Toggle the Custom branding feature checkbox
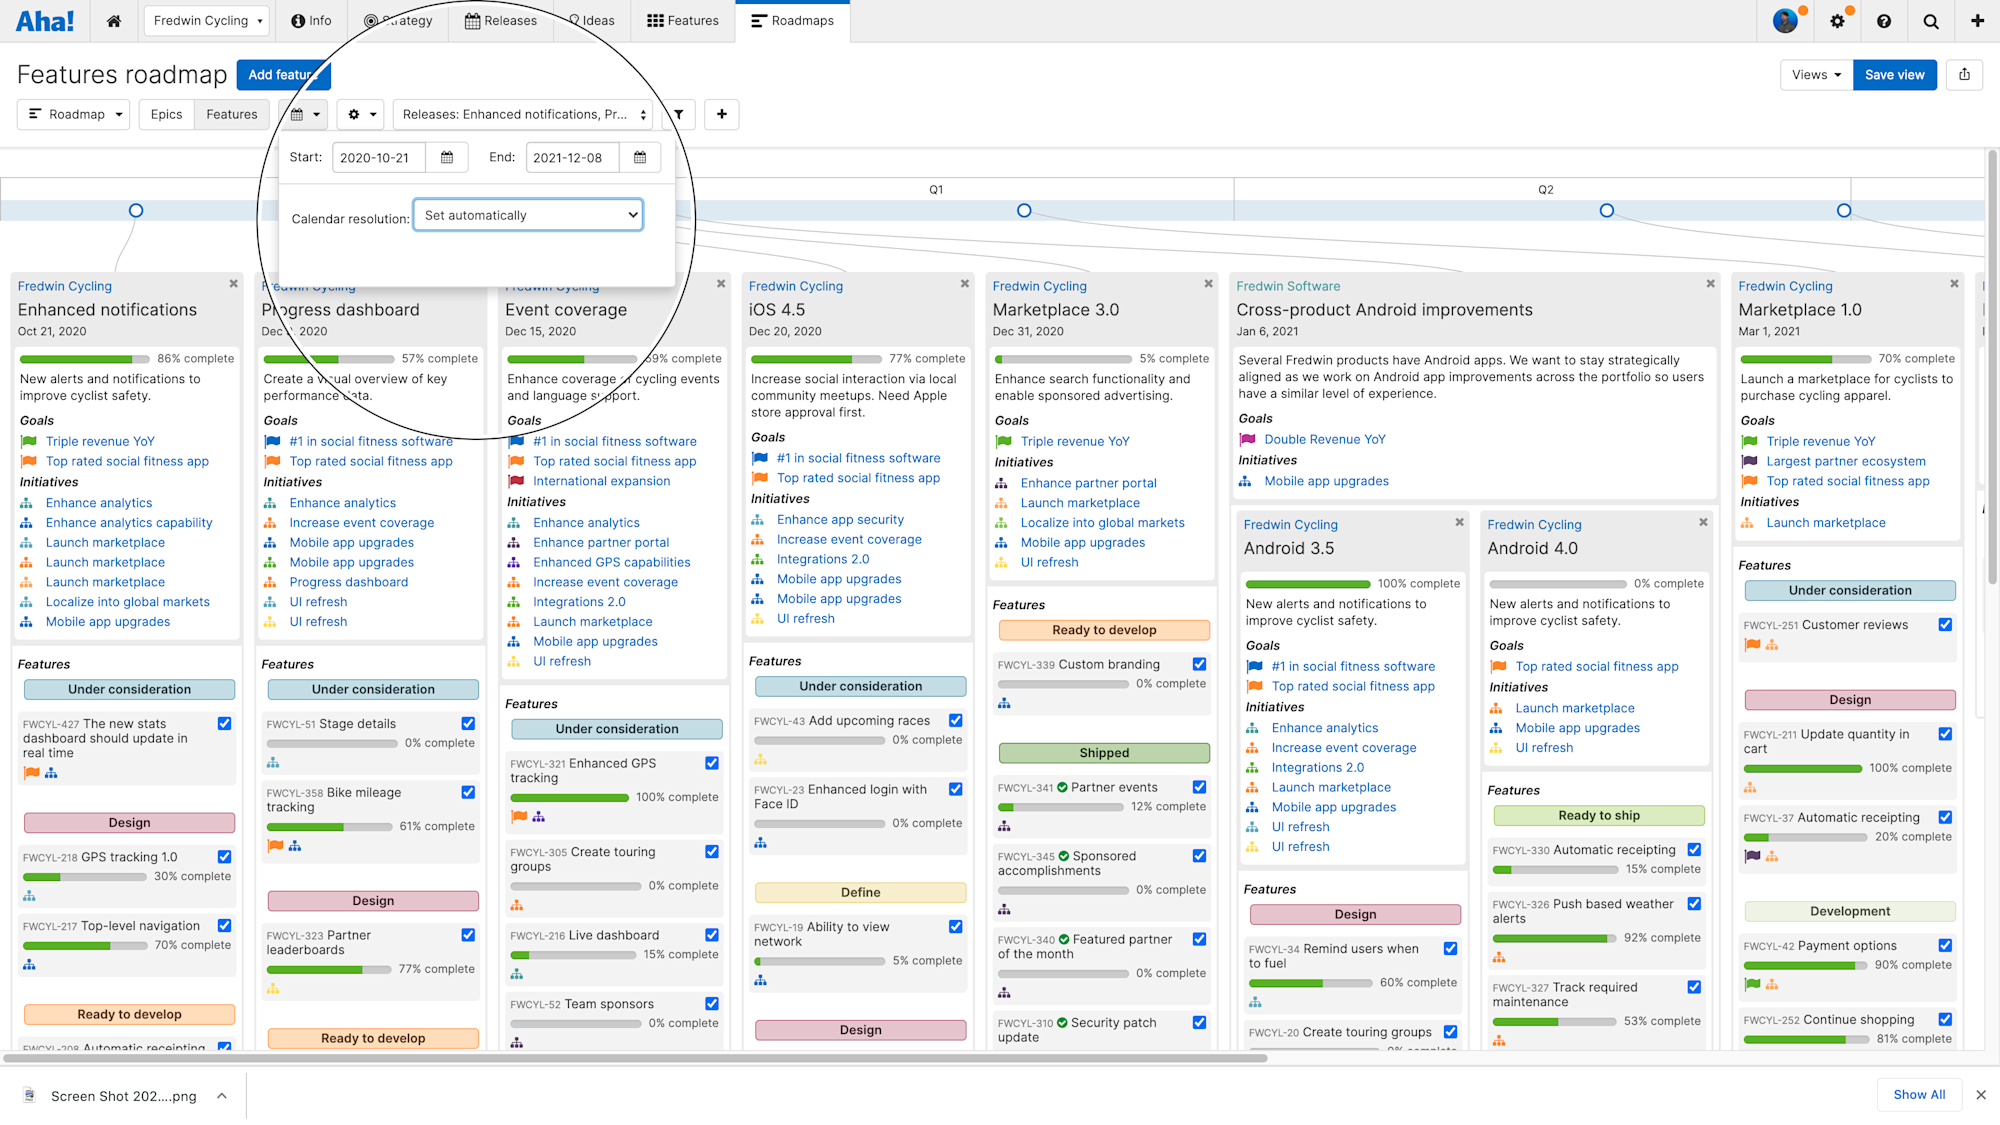 click(x=1199, y=664)
